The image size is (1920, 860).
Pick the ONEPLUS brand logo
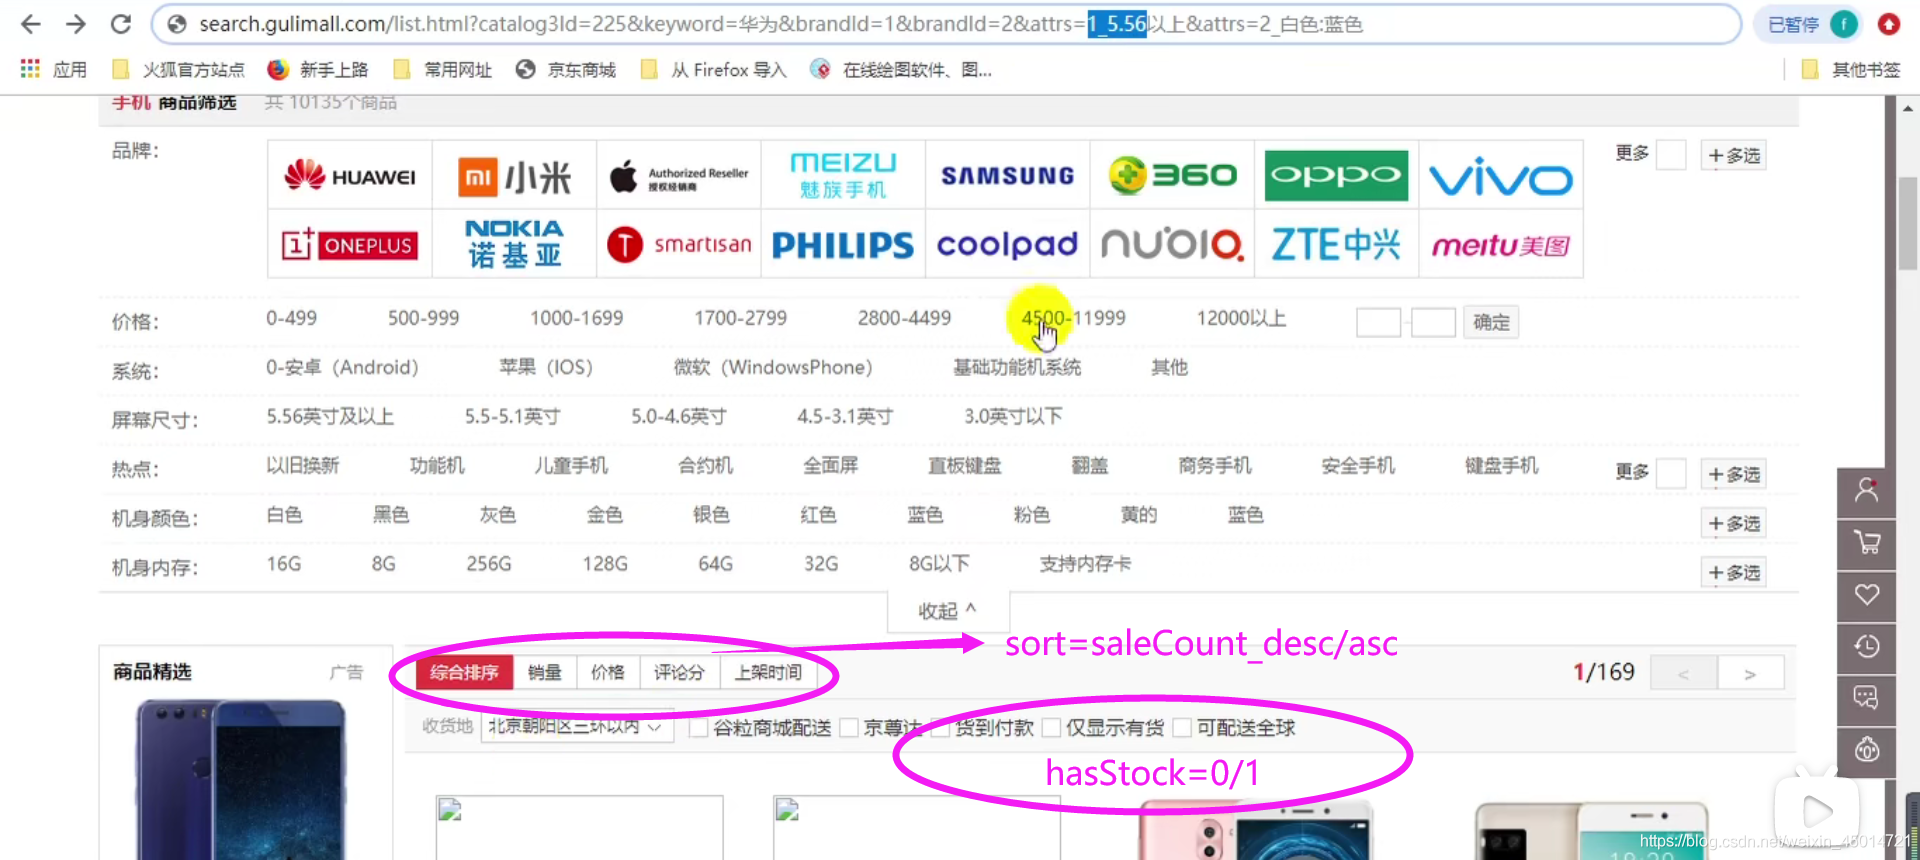point(350,244)
